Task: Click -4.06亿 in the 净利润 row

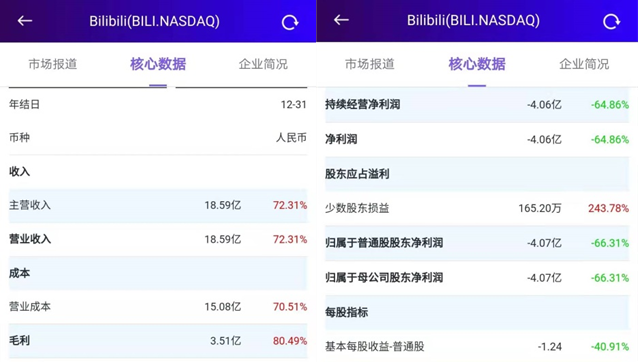Action: pos(544,140)
